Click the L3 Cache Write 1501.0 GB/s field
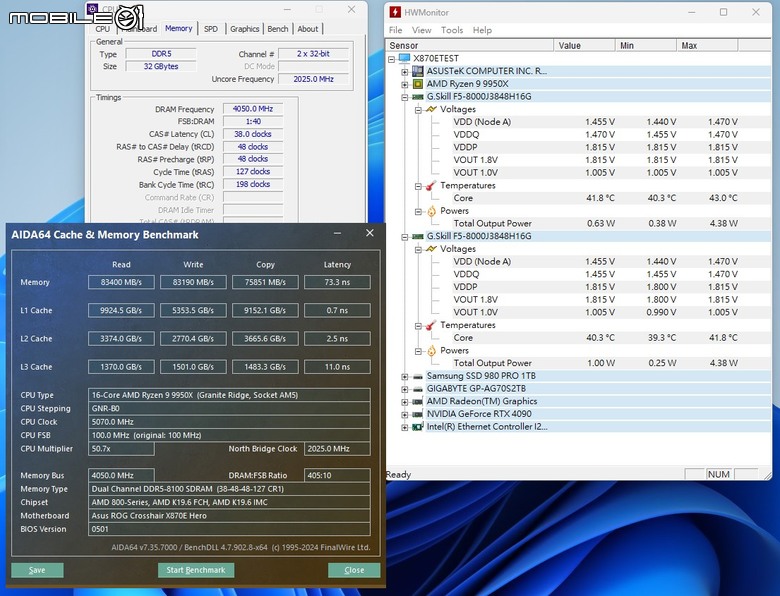The image size is (780, 596). (193, 367)
